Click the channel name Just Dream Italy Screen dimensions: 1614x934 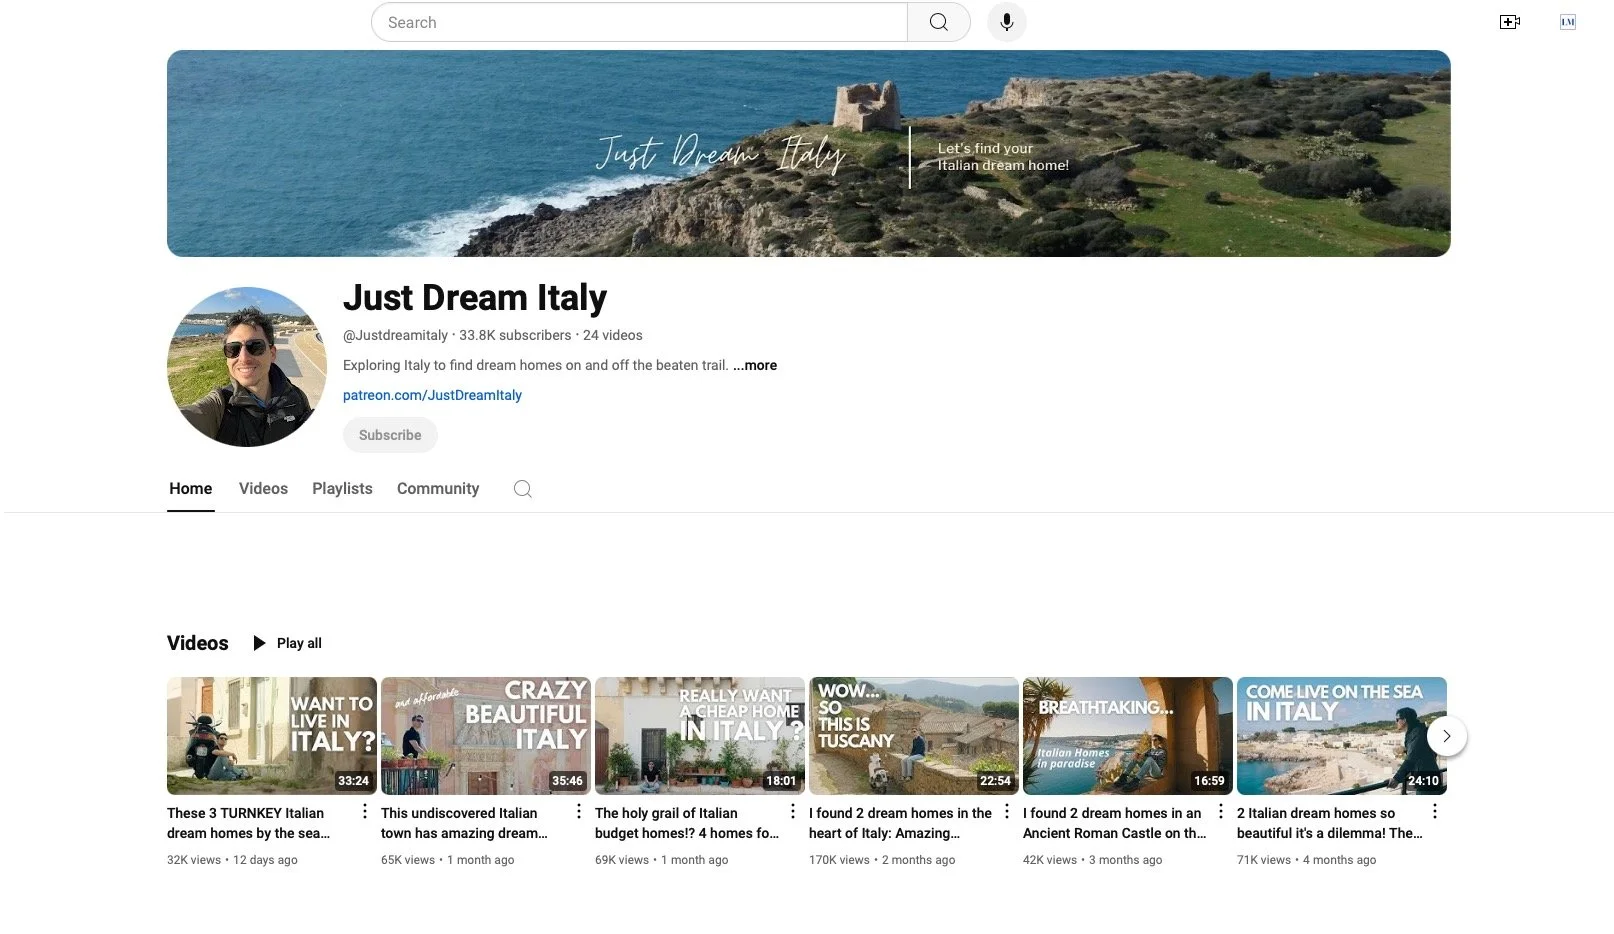(475, 298)
